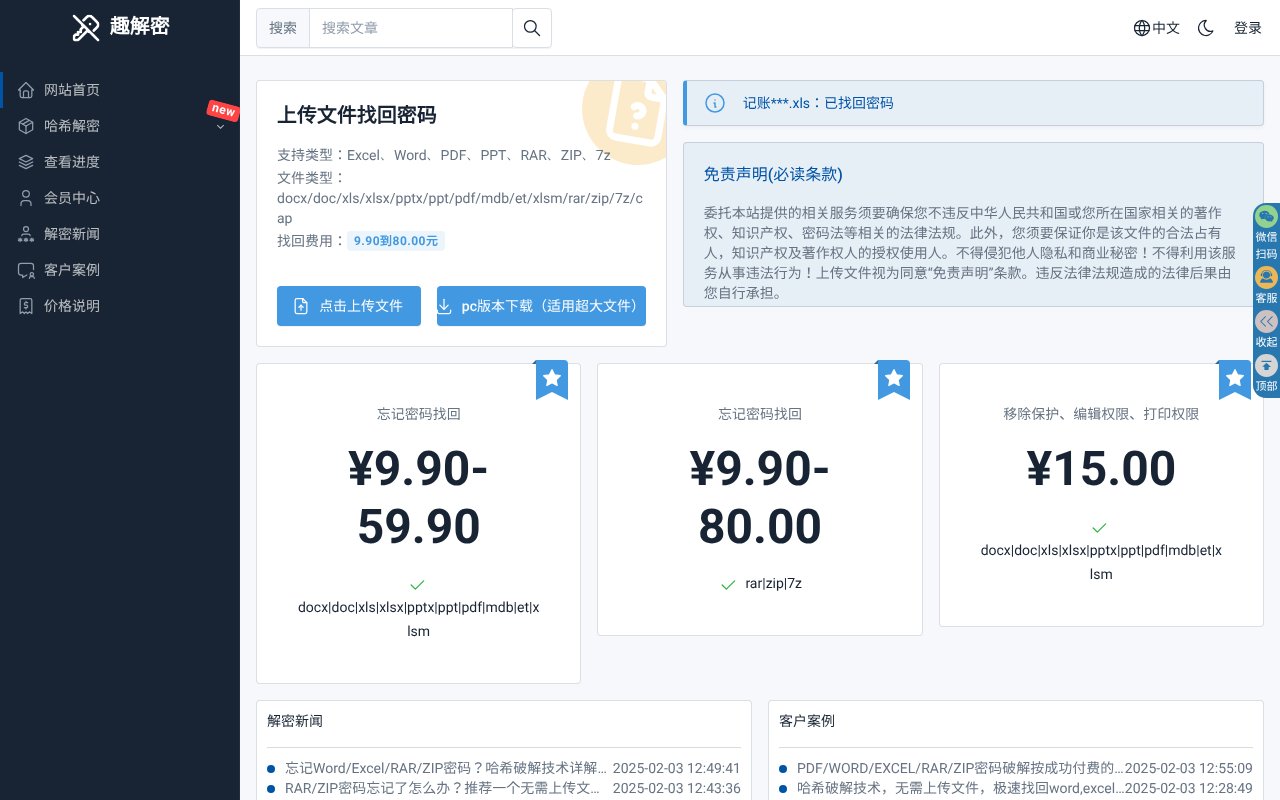This screenshot has width=1280, height=800.
Task: Expand the 哈希解密 submenu chevron
Action: pos(221,127)
